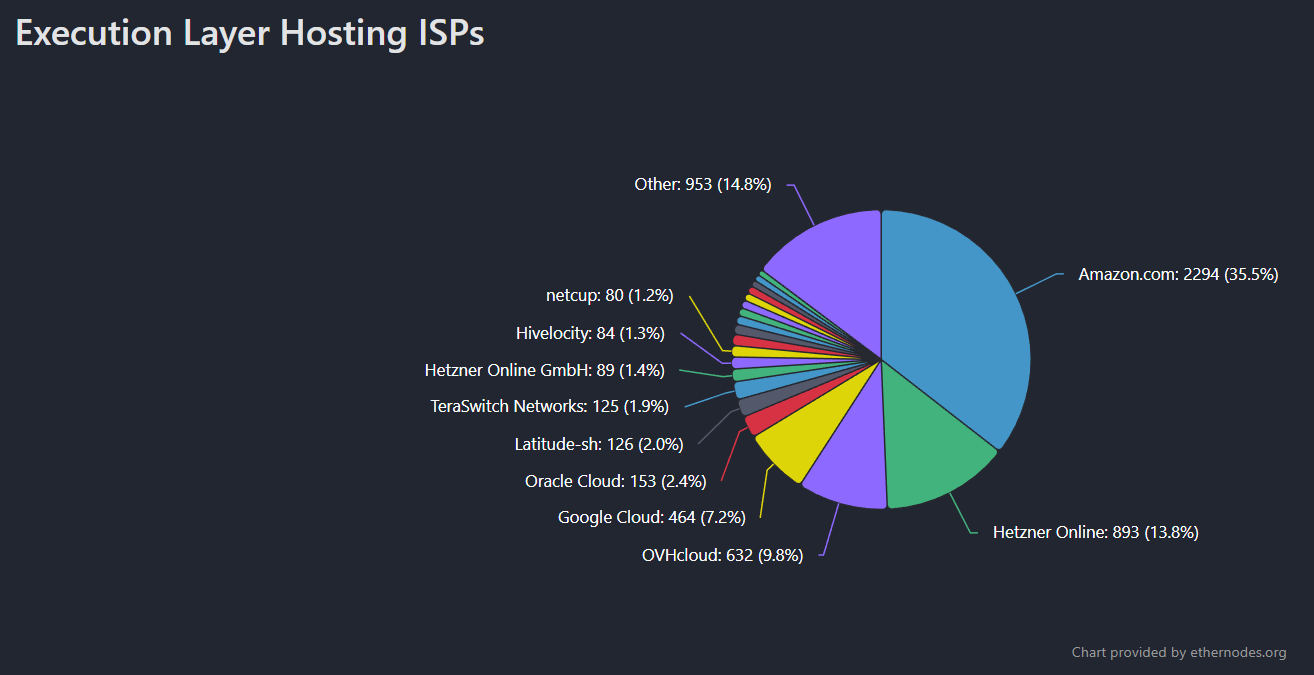The width and height of the screenshot is (1314, 675).
Task: Click the Amazon.com: 2294 (35.5%) label
Action: (x=1178, y=274)
